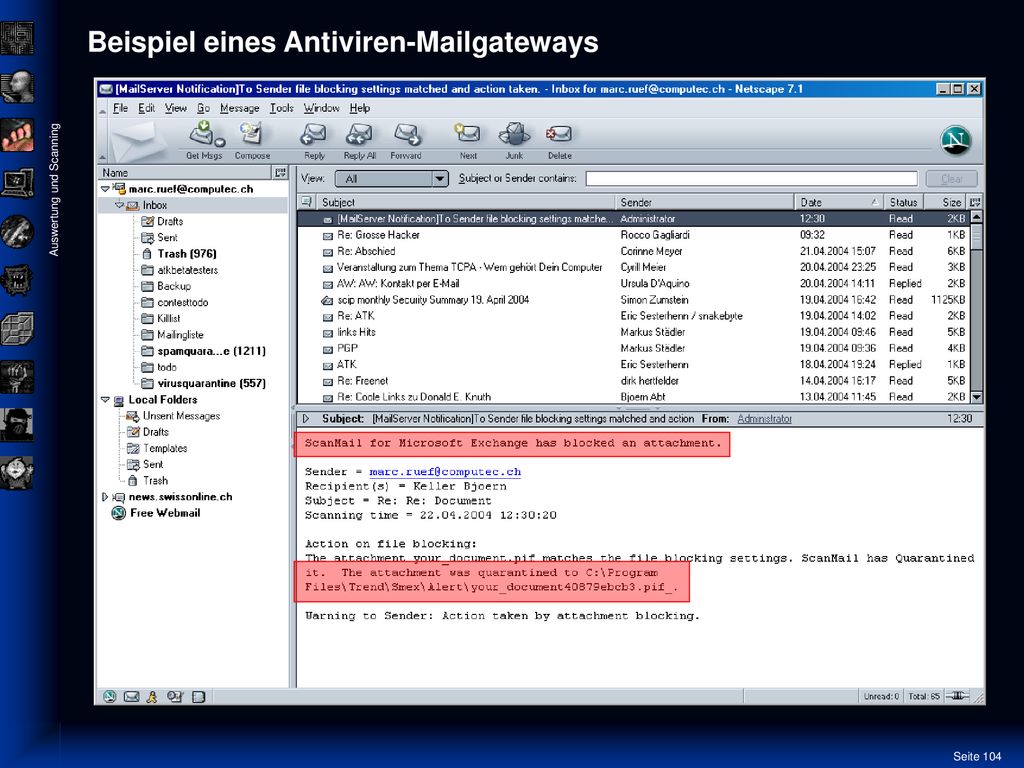Click marc.ruef@computec.ch link in message body
Screen dimensions: 1024x768
pyautogui.click(x=445, y=472)
